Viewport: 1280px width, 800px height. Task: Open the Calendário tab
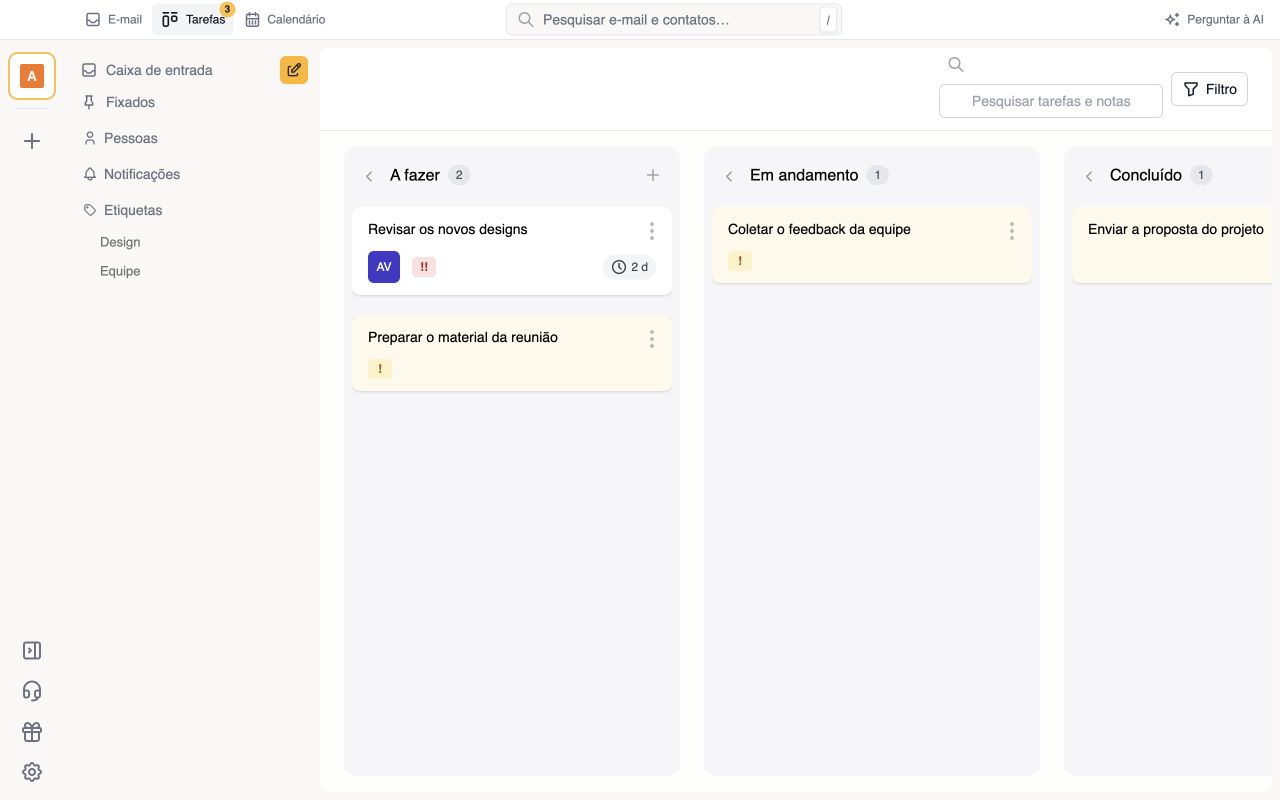pos(286,19)
